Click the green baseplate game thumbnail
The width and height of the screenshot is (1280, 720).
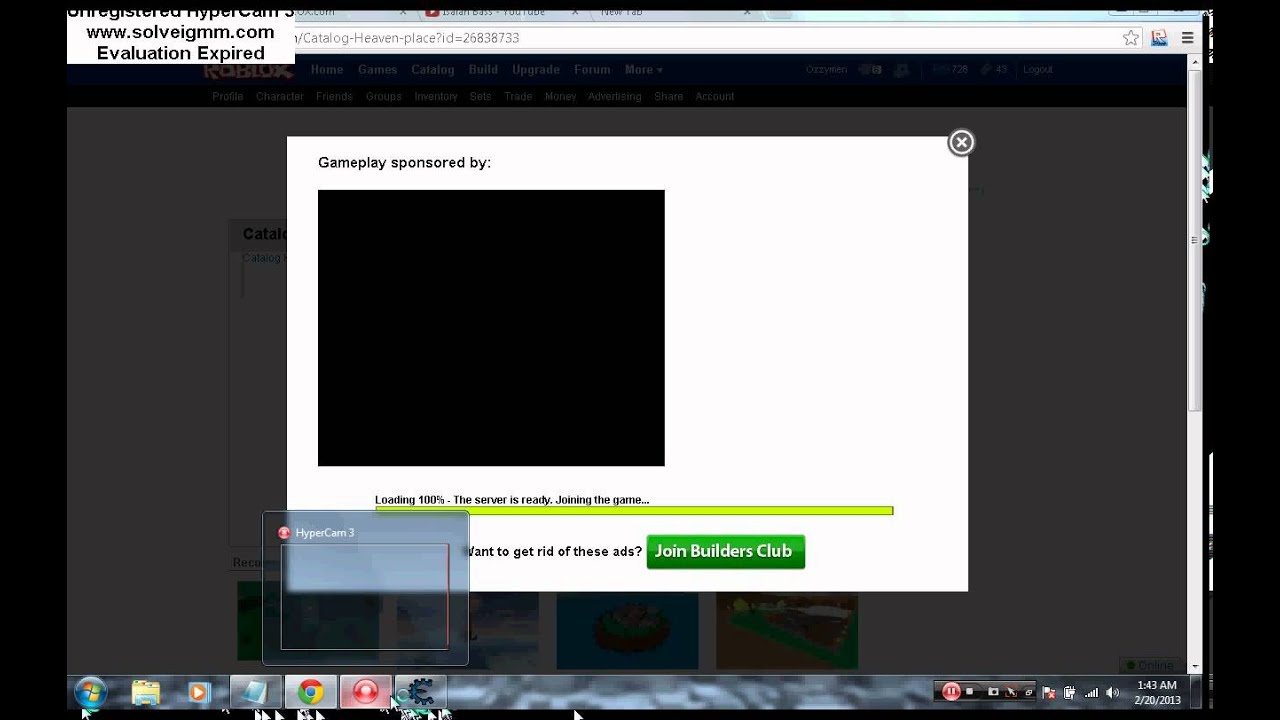pos(787,630)
